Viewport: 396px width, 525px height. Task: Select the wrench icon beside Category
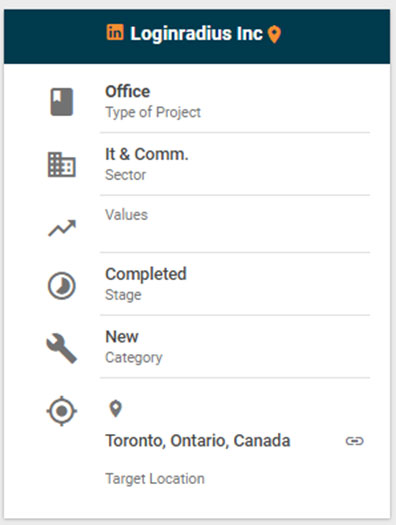pos(62,349)
